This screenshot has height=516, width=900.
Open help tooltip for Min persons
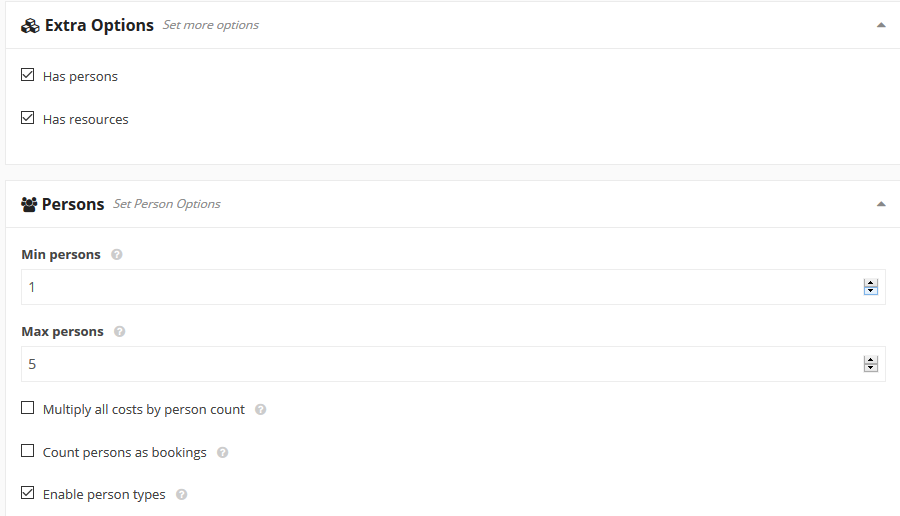tap(117, 254)
